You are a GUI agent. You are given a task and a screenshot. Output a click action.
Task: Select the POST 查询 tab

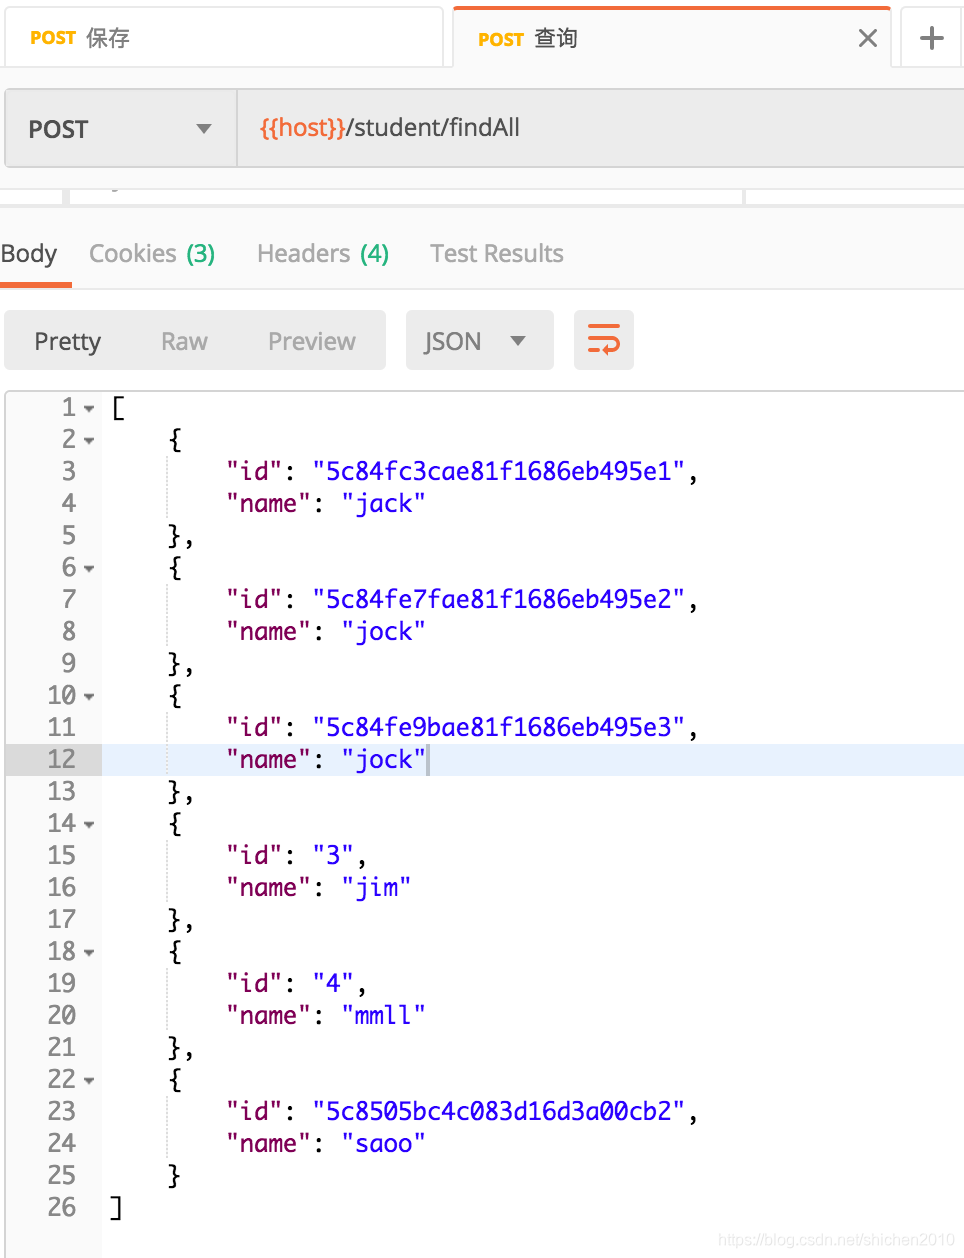pyautogui.click(x=672, y=38)
